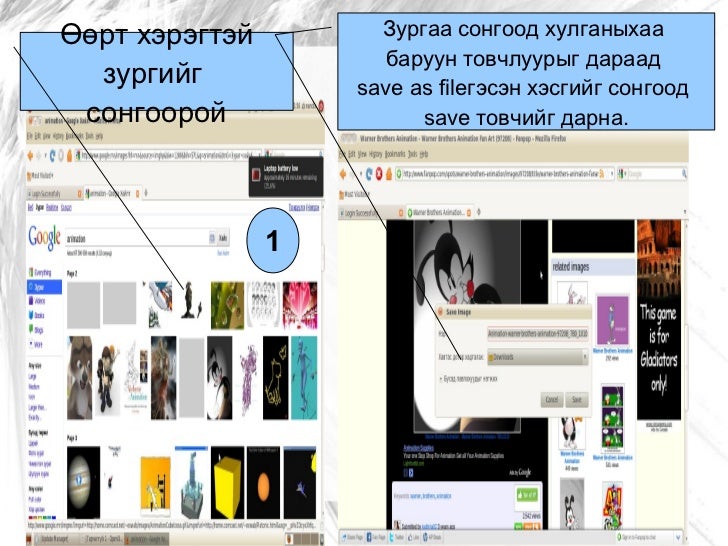The image size is (728, 546).
Task: Click the raccoon character image thumbnail
Action: [x=79, y=378]
